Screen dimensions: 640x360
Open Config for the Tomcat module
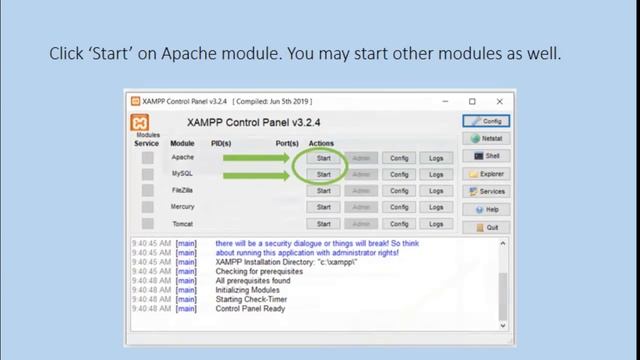(399, 224)
